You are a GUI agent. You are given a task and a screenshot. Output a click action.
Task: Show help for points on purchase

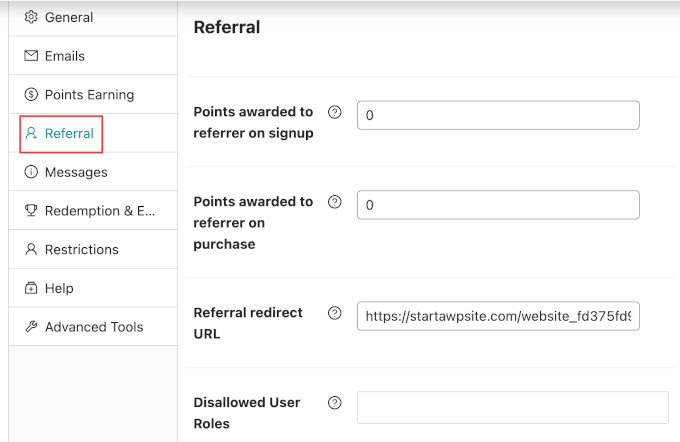coord(335,202)
